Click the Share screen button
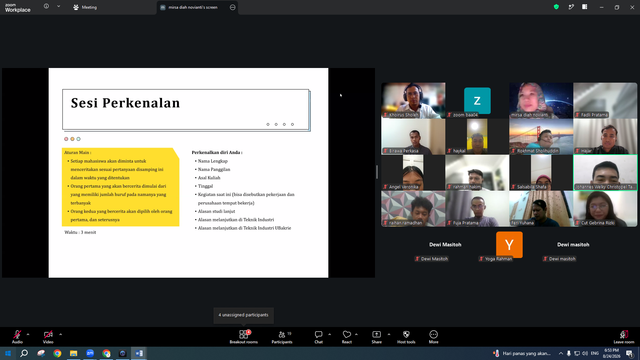The height and width of the screenshot is (360, 640). tap(376, 337)
